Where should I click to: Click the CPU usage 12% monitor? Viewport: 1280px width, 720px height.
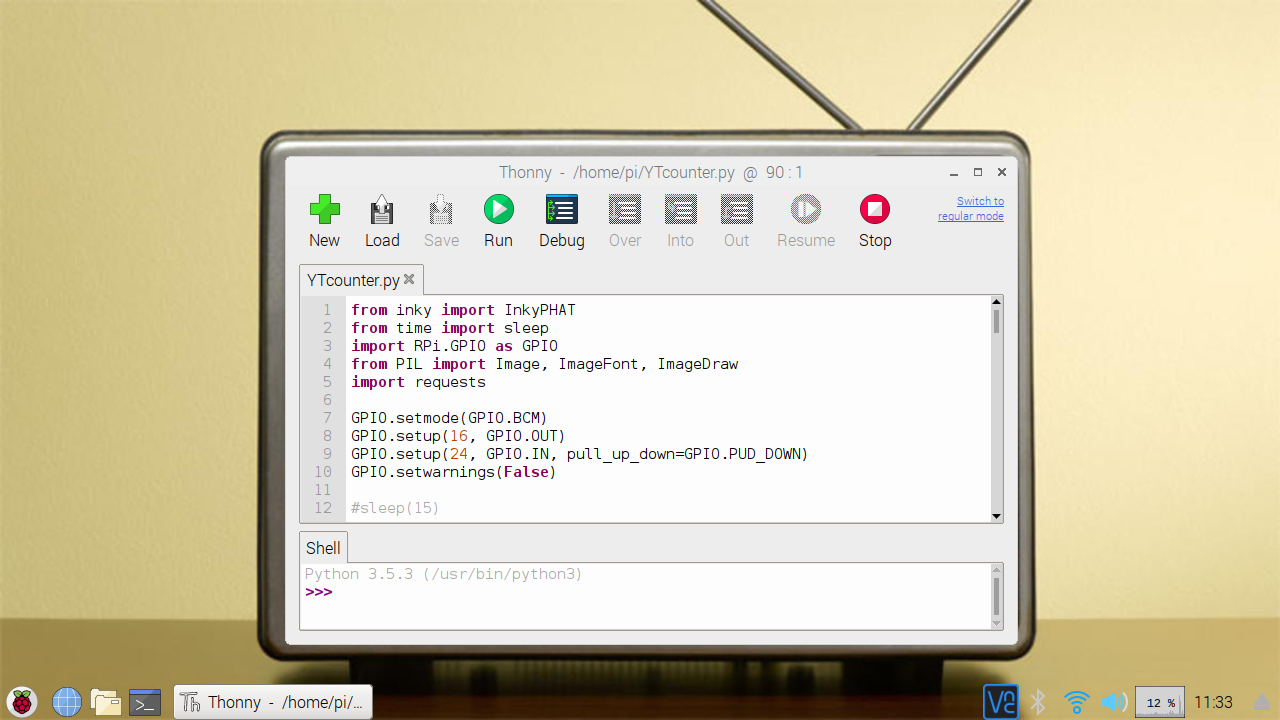1160,702
